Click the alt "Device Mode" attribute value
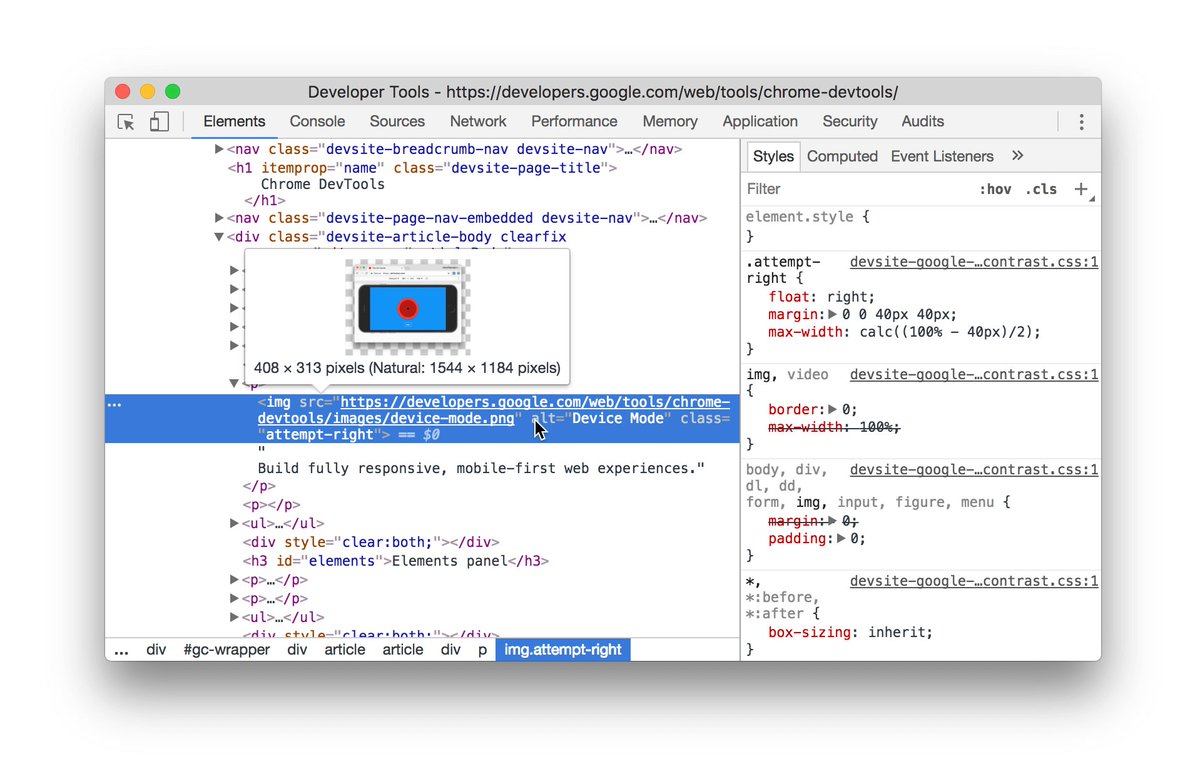Image resolution: width=1200 pixels, height=771 pixels. point(617,418)
